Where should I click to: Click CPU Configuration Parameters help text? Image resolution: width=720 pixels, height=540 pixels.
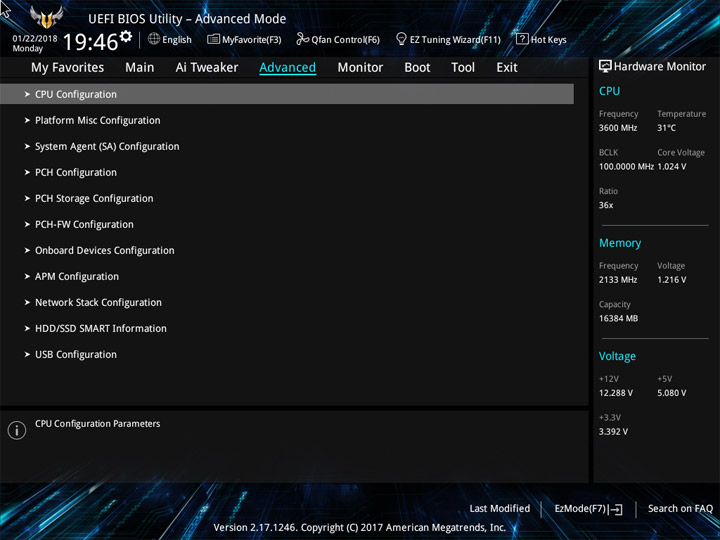pyautogui.click(x=97, y=423)
